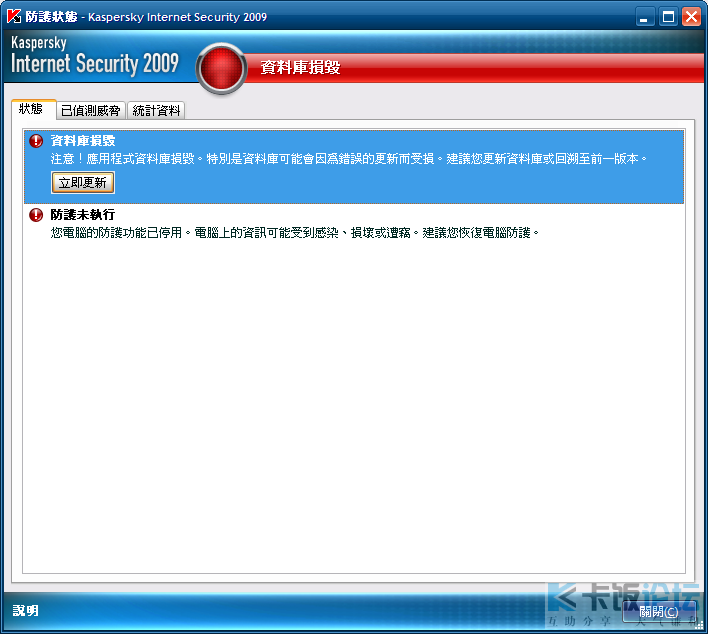Click the 立即更新 button
This screenshot has height=634, width=708.
pyautogui.click(x=83, y=182)
